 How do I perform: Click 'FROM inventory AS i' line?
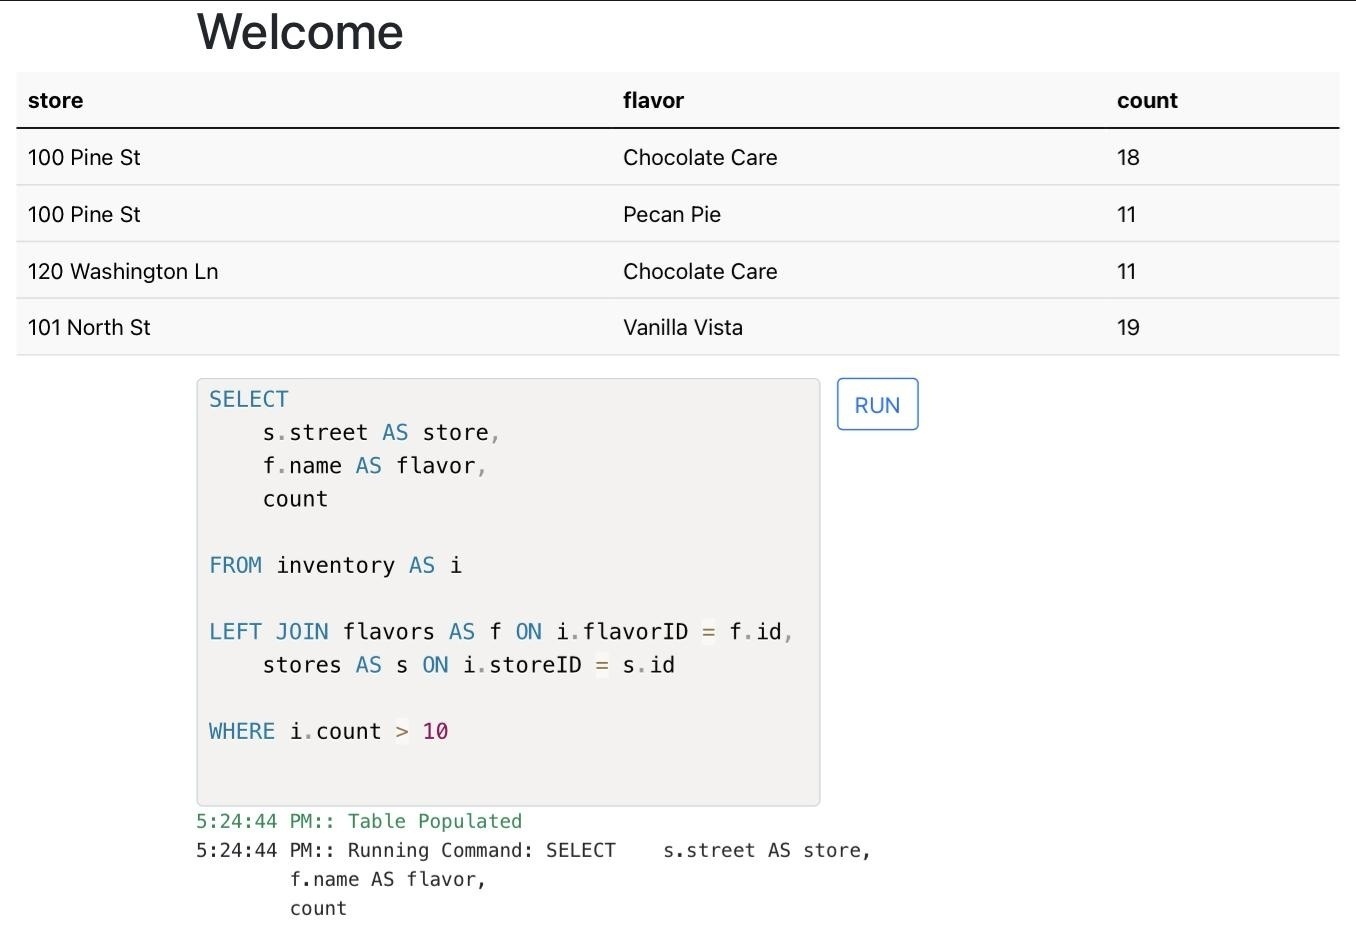(x=335, y=565)
